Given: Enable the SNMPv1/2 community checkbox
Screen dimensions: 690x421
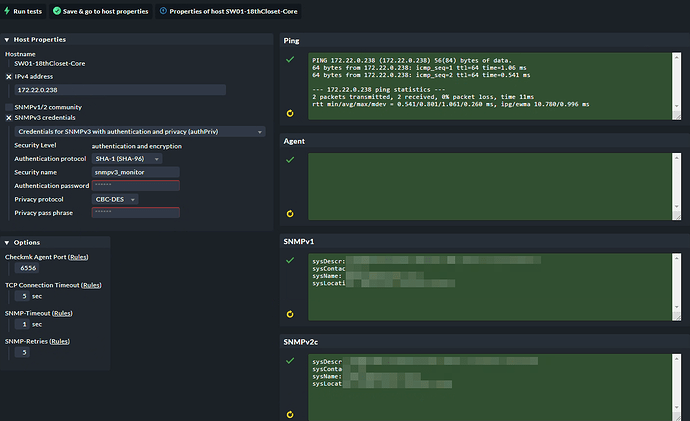Looking at the screenshot, I should pyautogui.click(x=9, y=106).
